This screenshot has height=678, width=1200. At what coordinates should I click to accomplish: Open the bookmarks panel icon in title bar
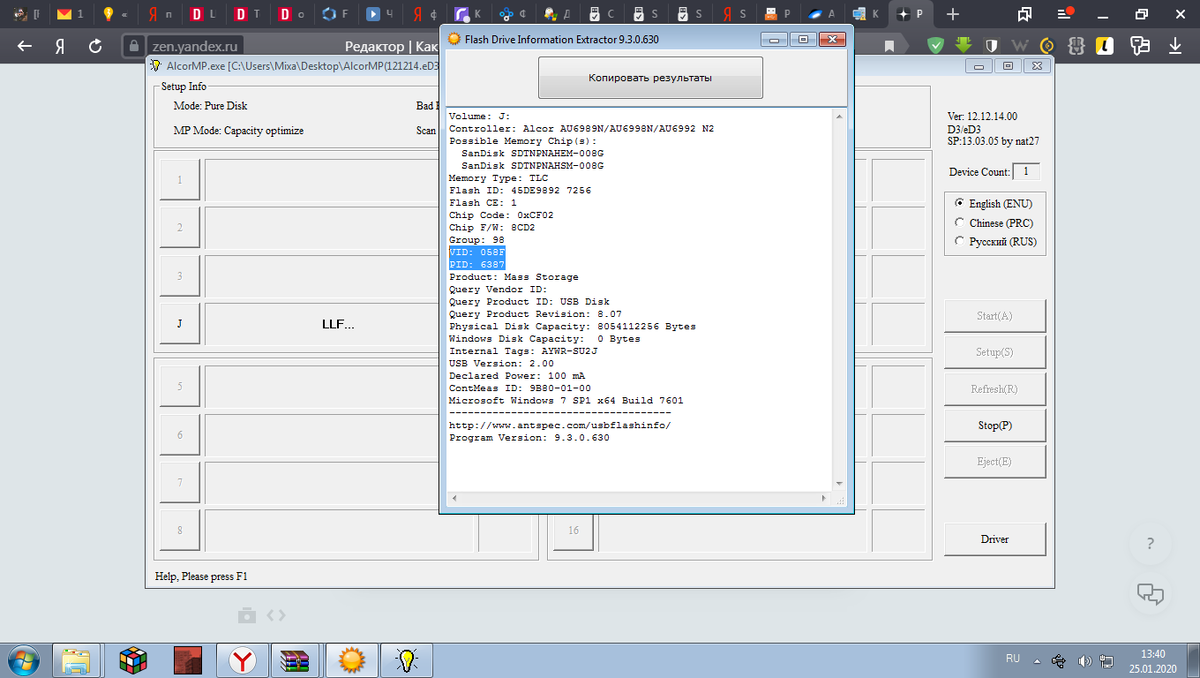pos(1024,15)
